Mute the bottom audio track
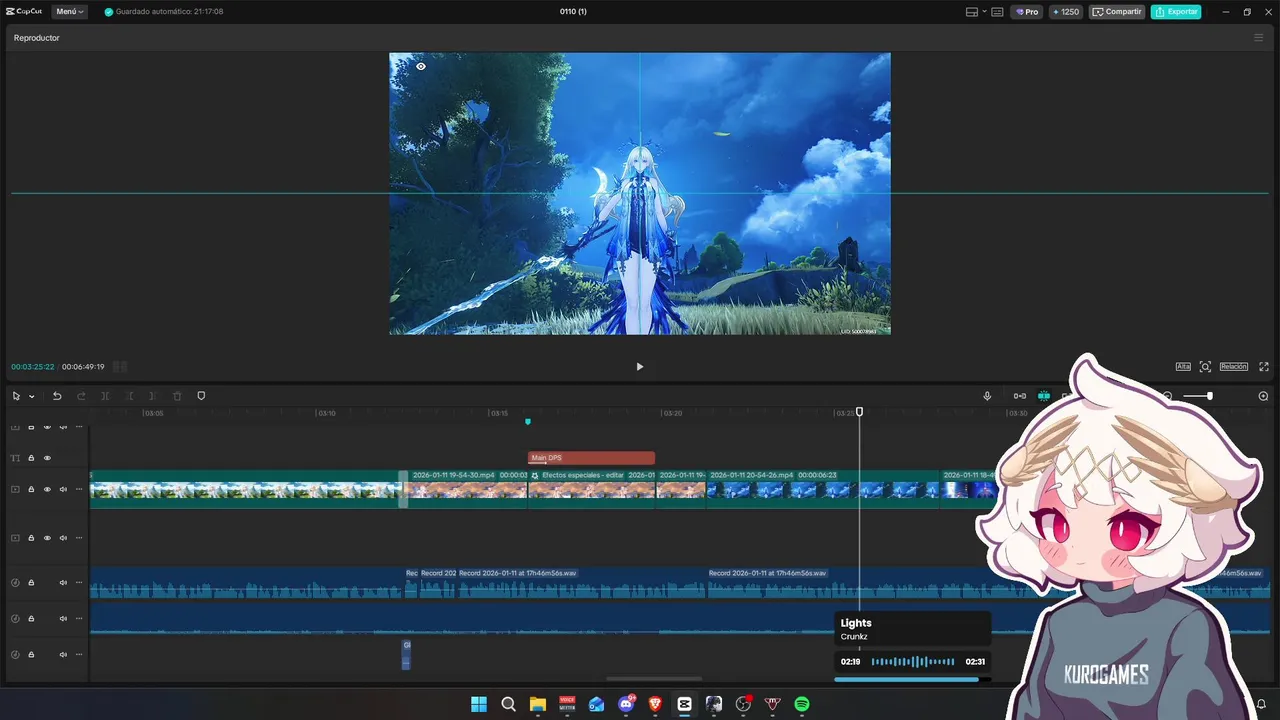Viewport: 1280px width, 720px height. click(x=63, y=654)
